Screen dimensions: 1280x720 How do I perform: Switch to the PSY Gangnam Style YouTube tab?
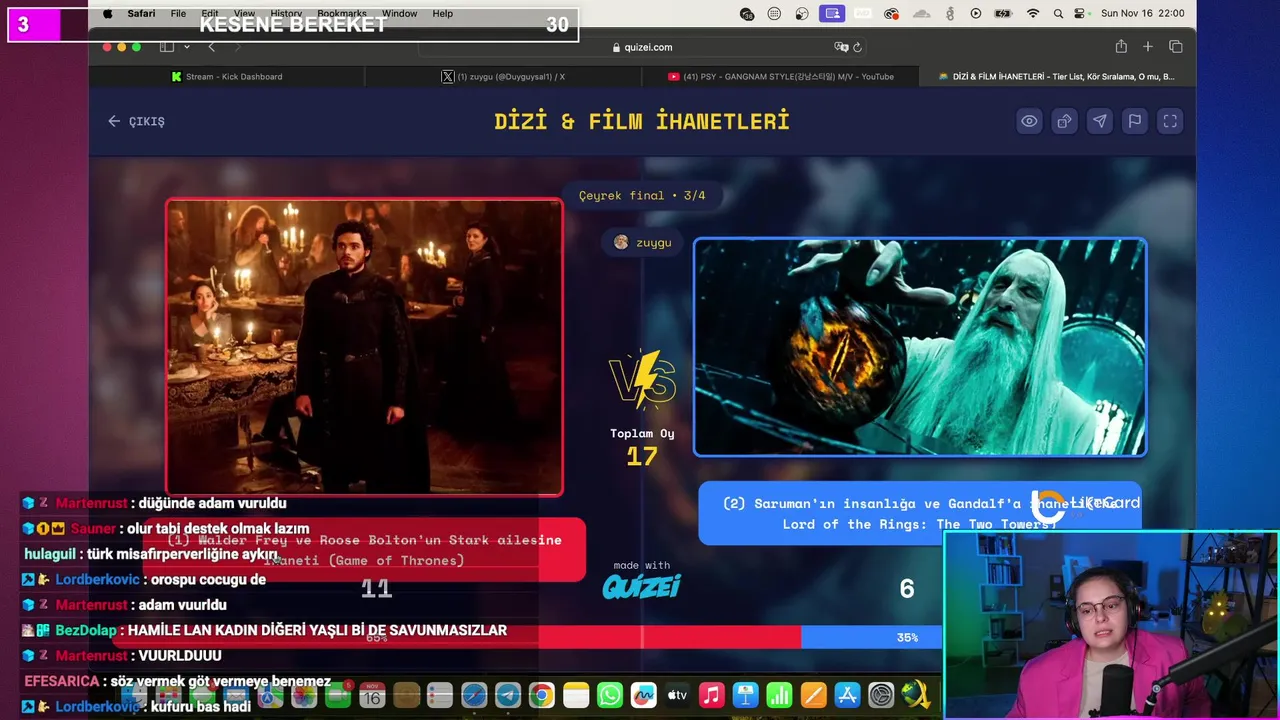[780, 76]
